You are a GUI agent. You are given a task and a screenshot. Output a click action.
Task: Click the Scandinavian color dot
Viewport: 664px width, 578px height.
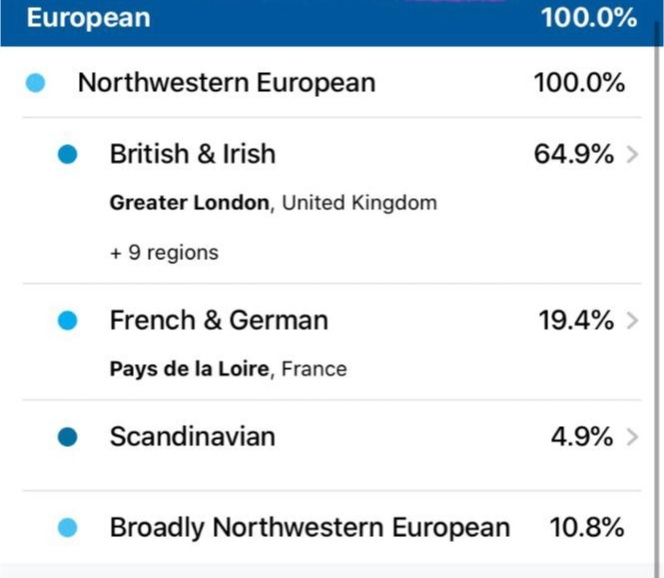tap(68, 437)
